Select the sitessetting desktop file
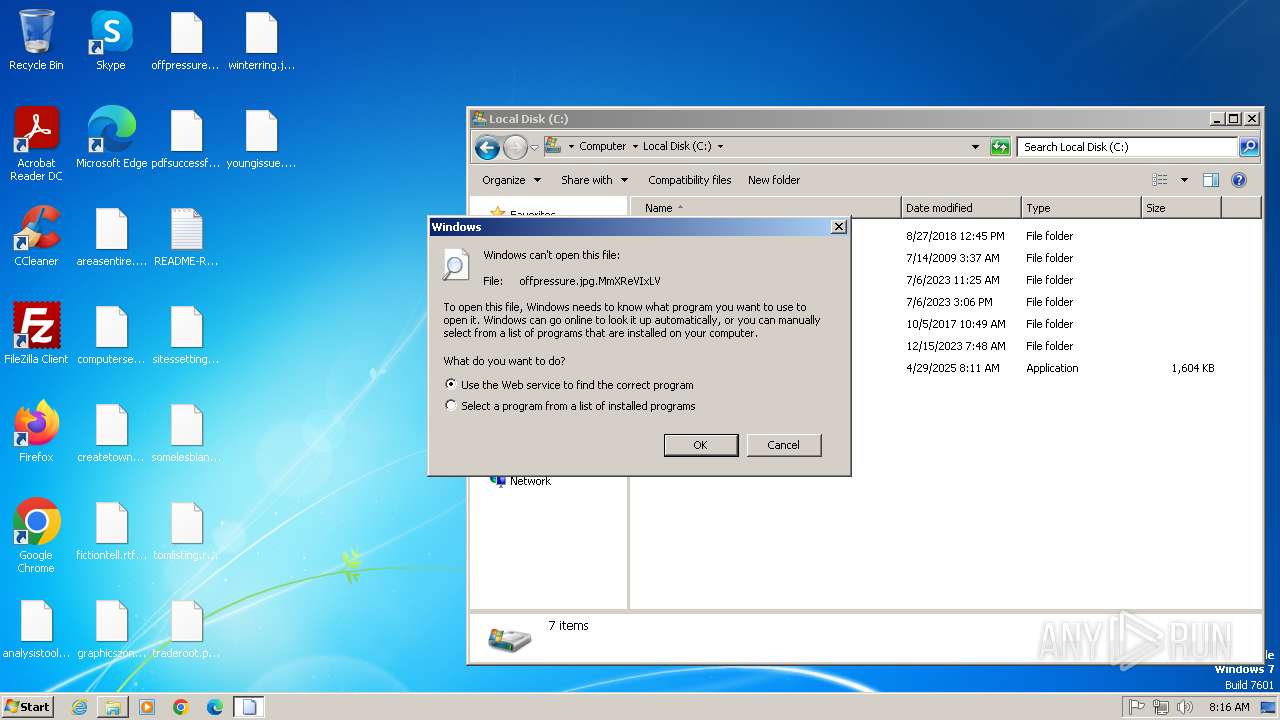The width and height of the screenshot is (1280, 720). pos(186,334)
